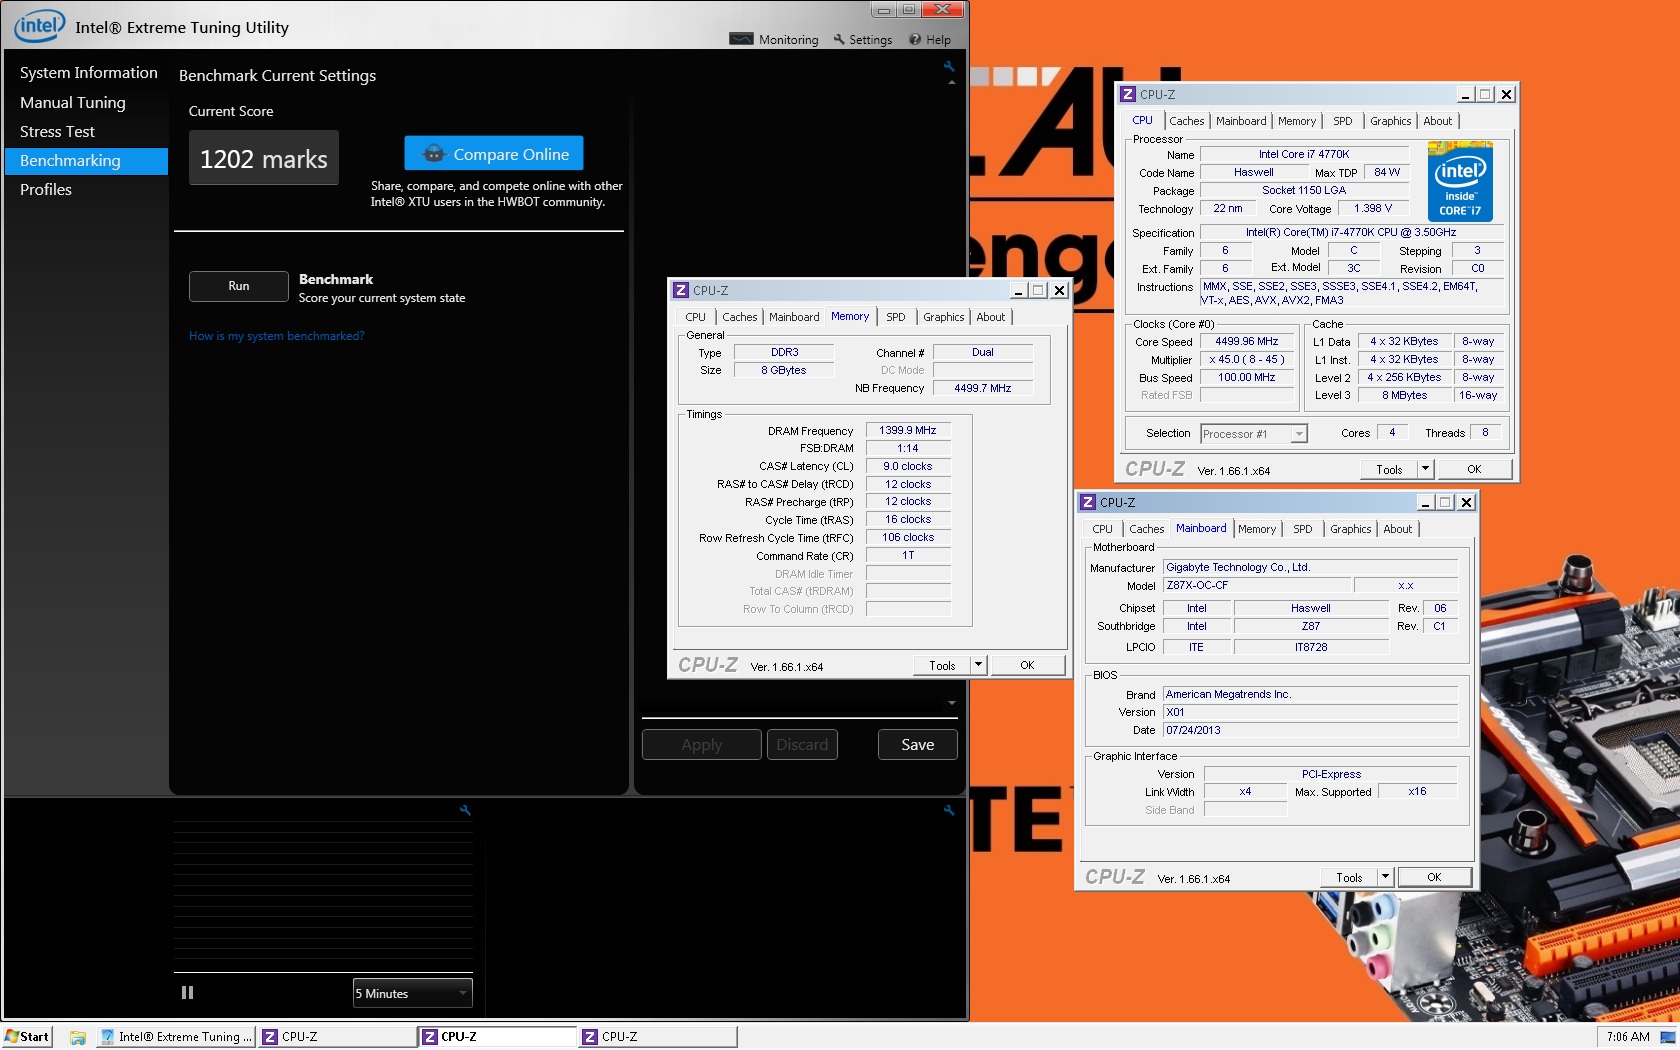The height and width of the screenshot is (1050, 1680).
Task: Click Compare Online button
Action: point(494,154)
